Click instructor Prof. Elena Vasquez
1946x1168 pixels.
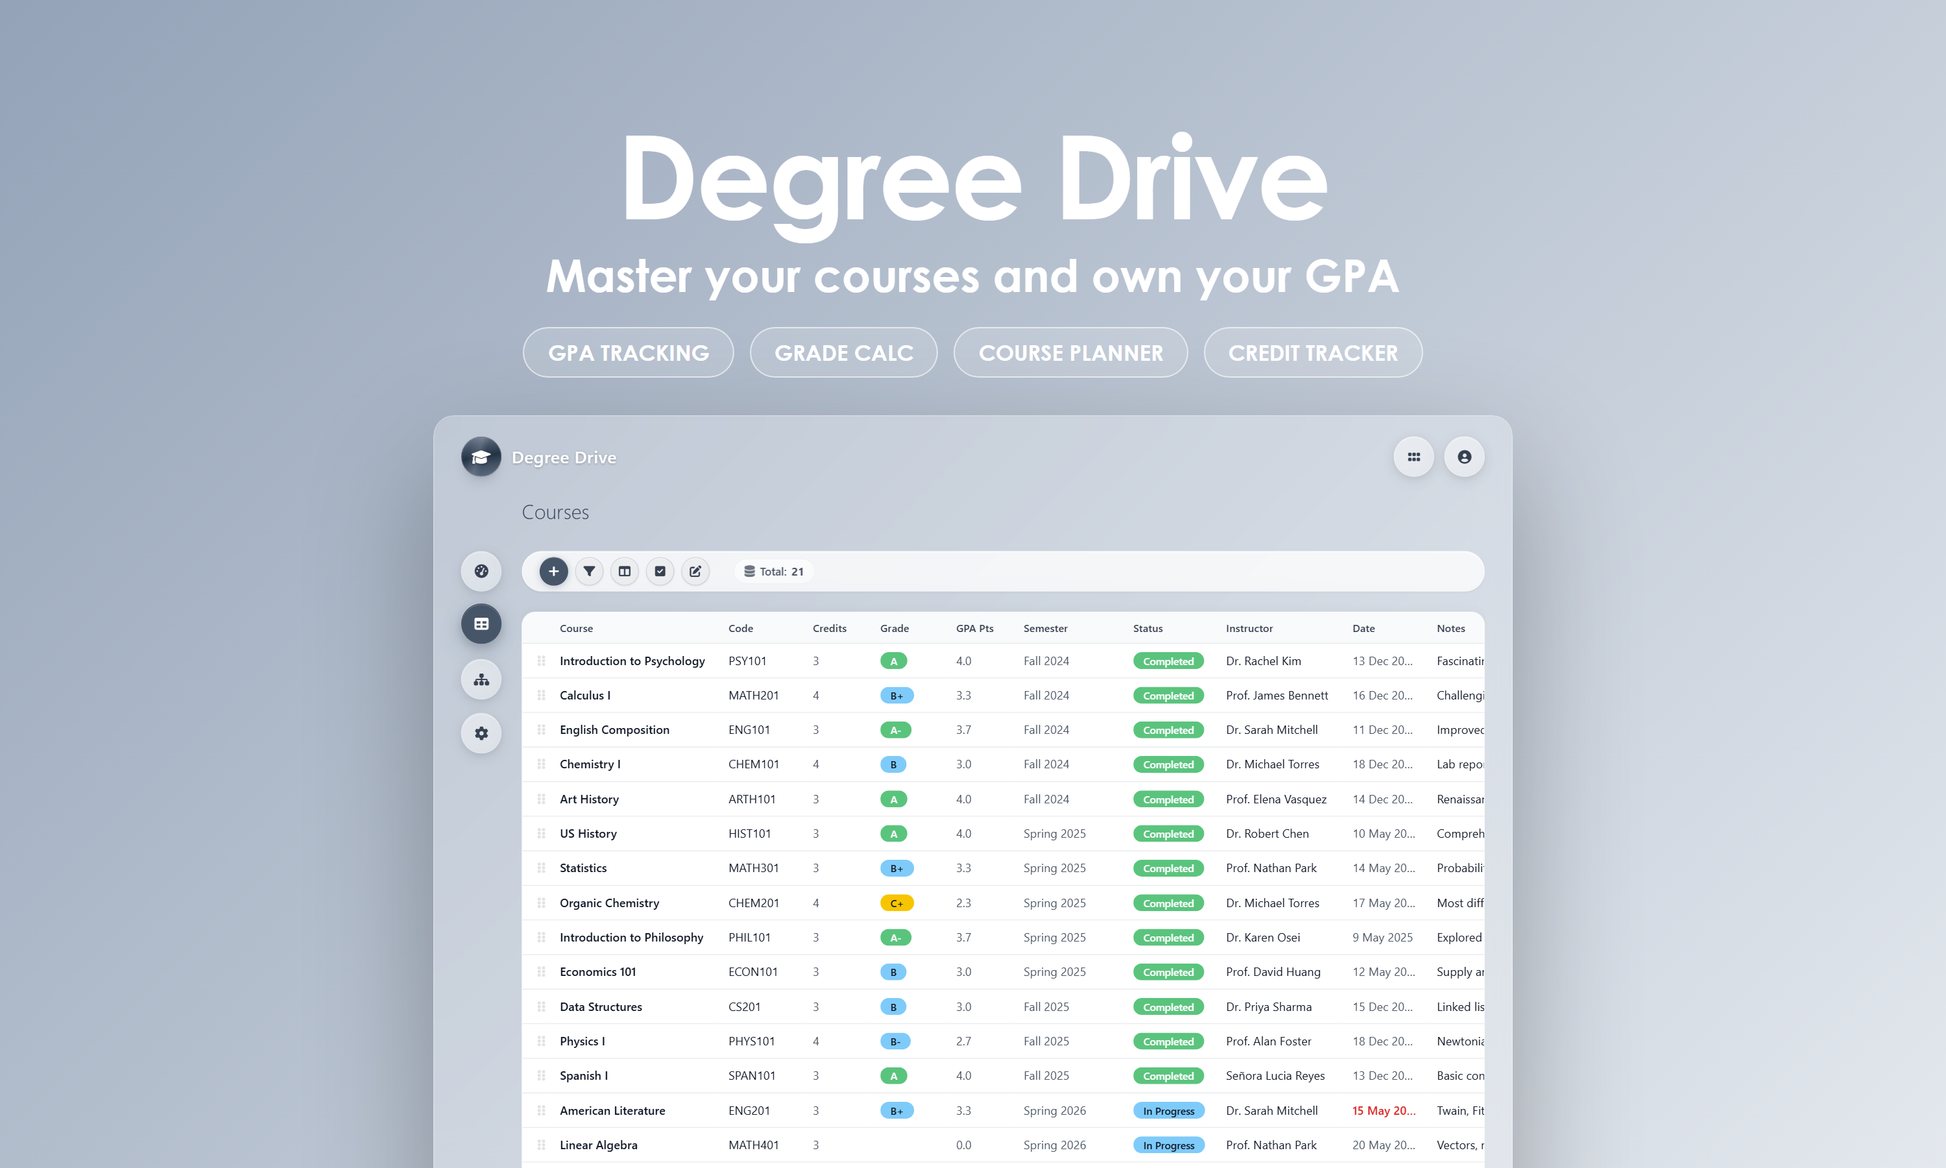(x=1276, y=799)
